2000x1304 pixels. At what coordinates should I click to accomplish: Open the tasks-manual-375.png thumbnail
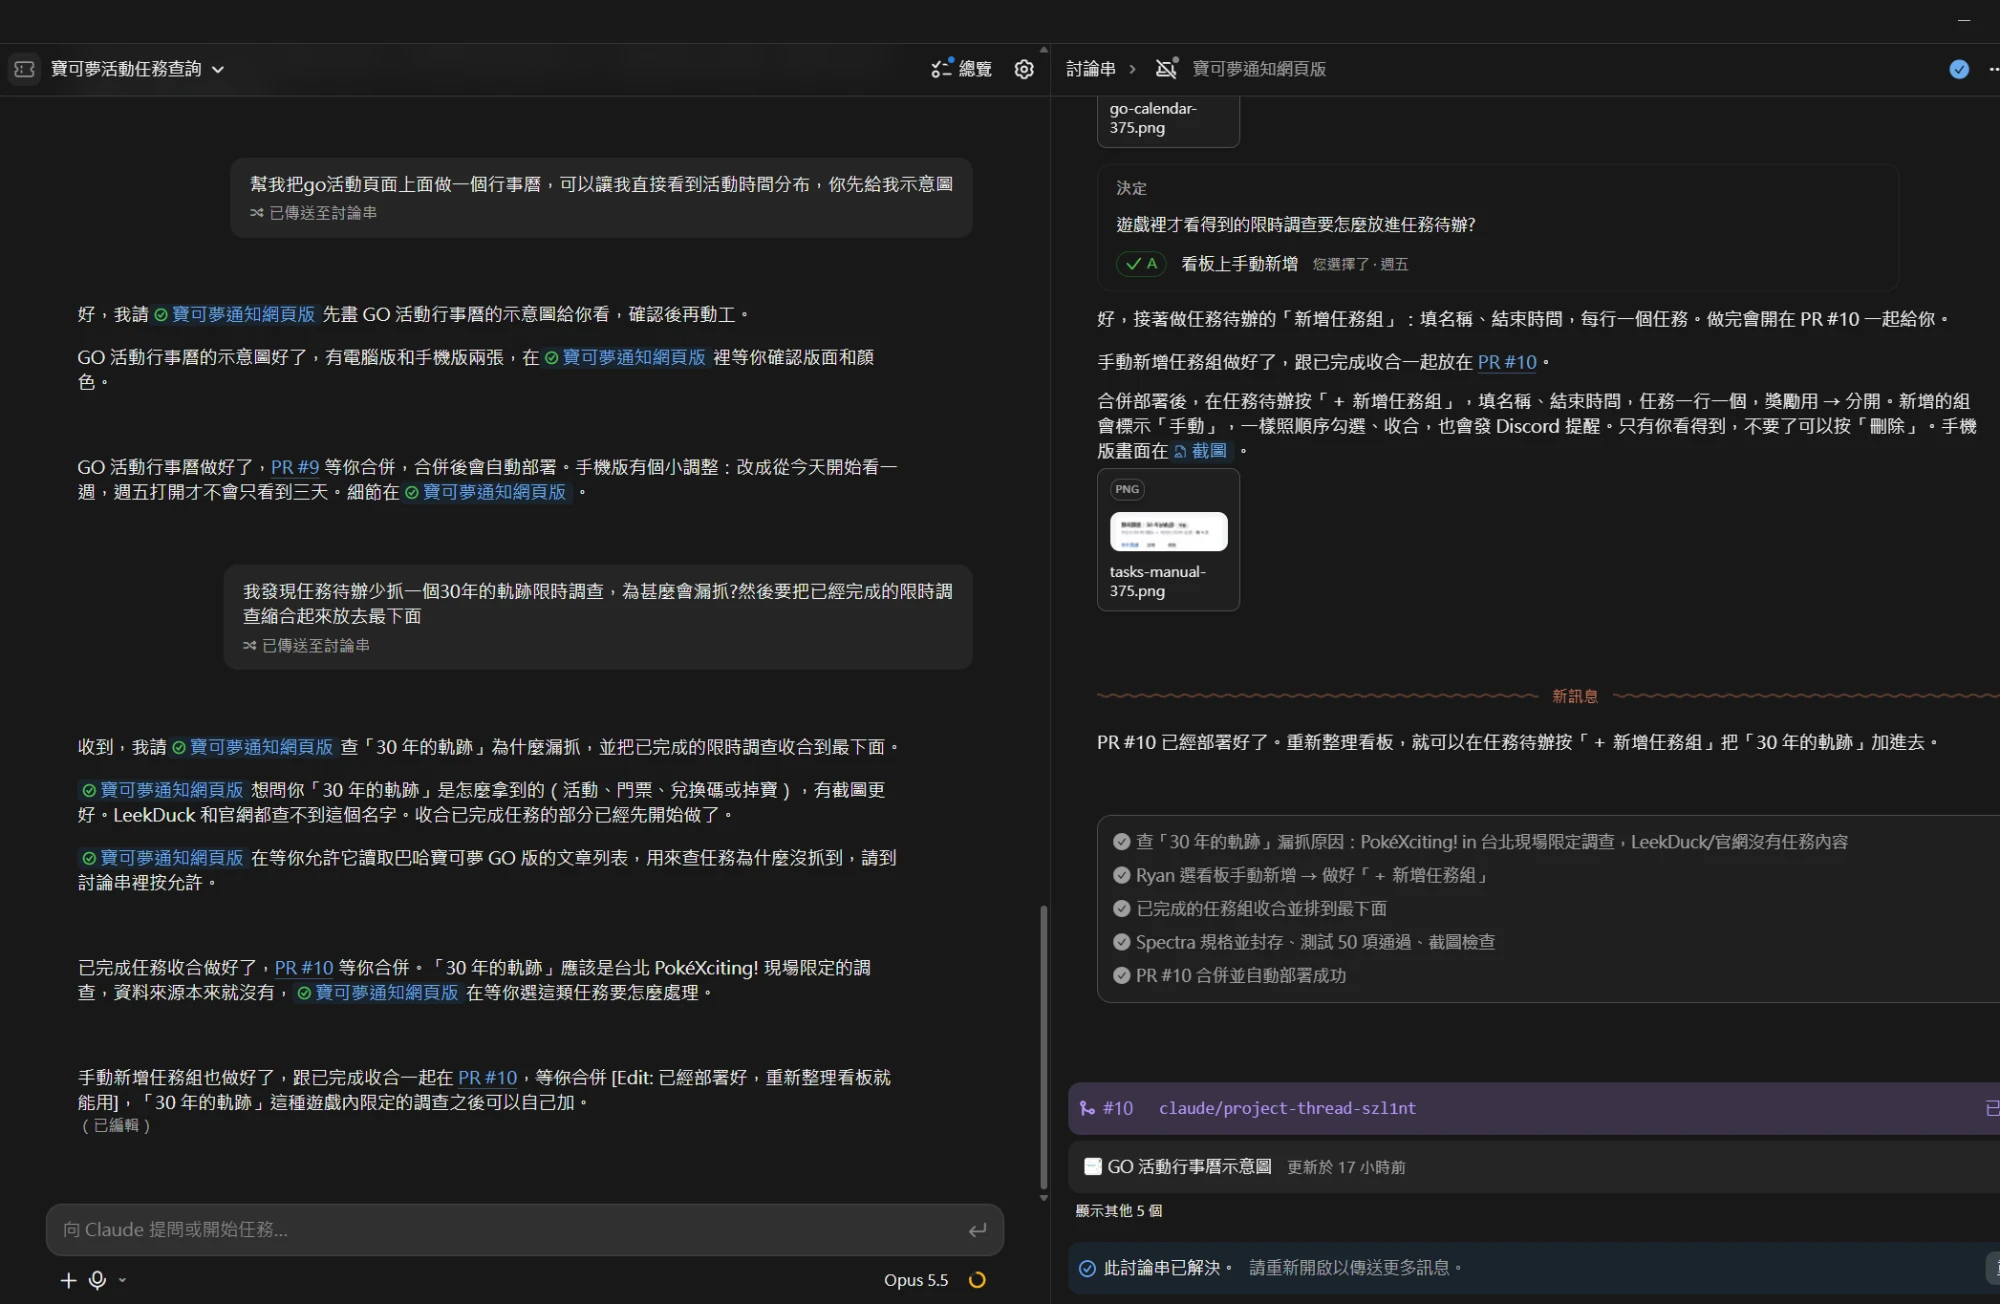coord(1168,540)
